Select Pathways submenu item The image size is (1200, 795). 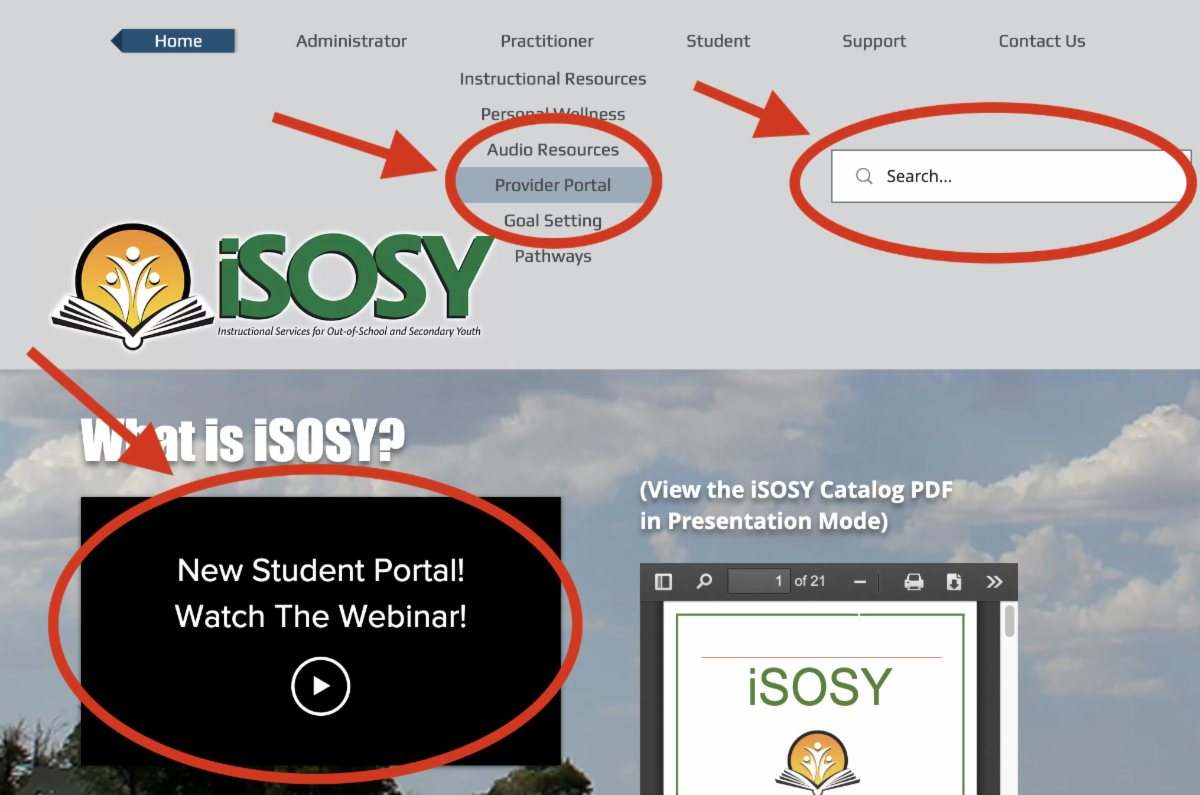[x=553, y=256]
